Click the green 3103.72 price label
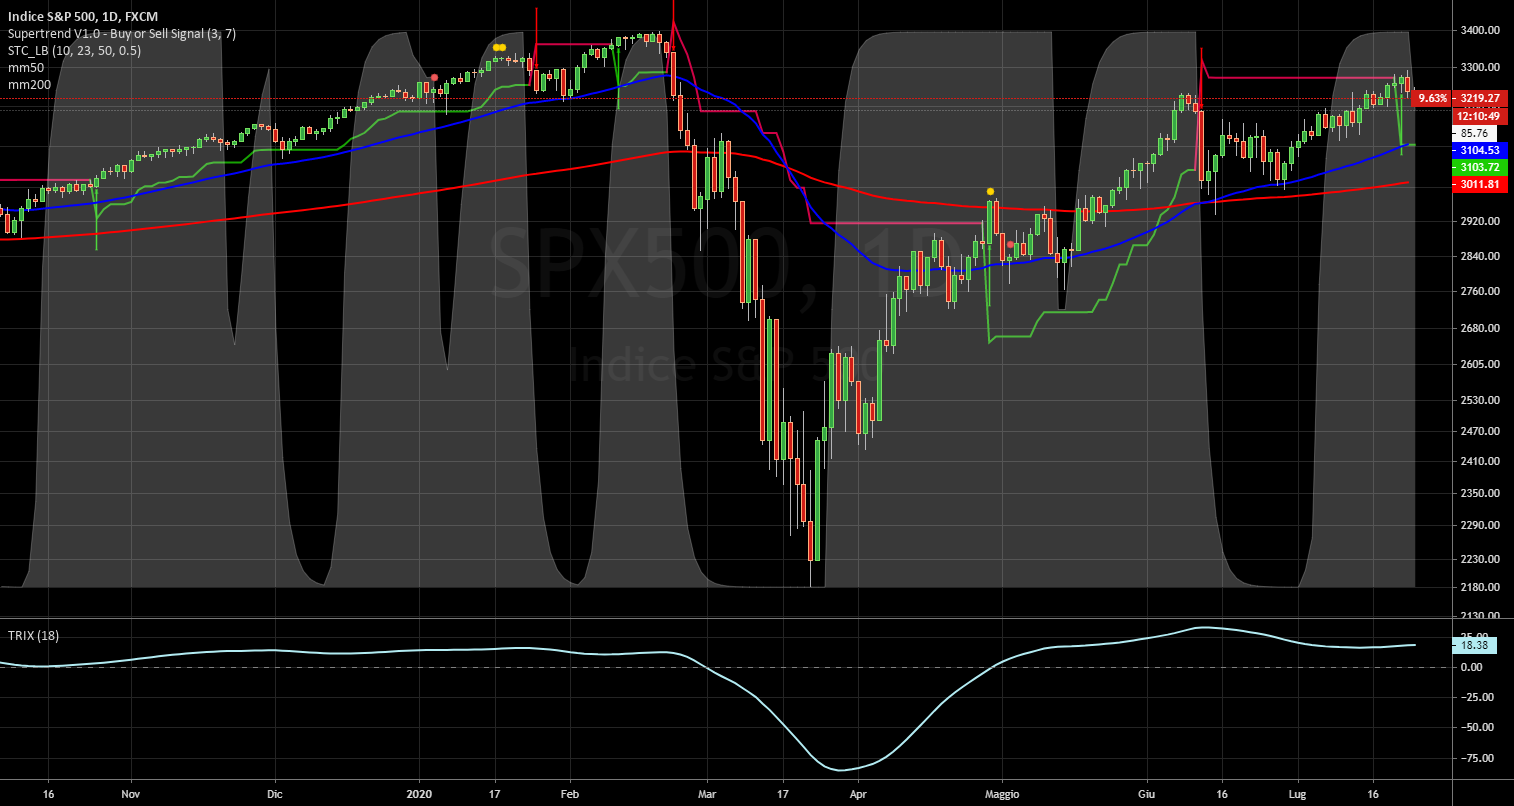The image size is (1514, 806). [1479, 166]
